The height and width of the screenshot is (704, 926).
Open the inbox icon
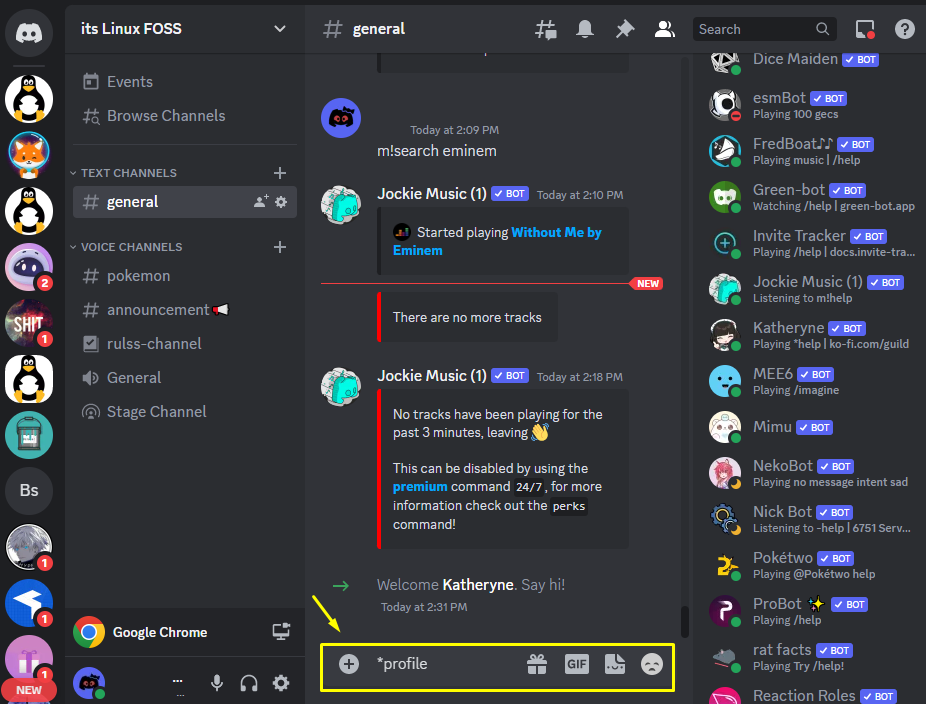(865, 29)
